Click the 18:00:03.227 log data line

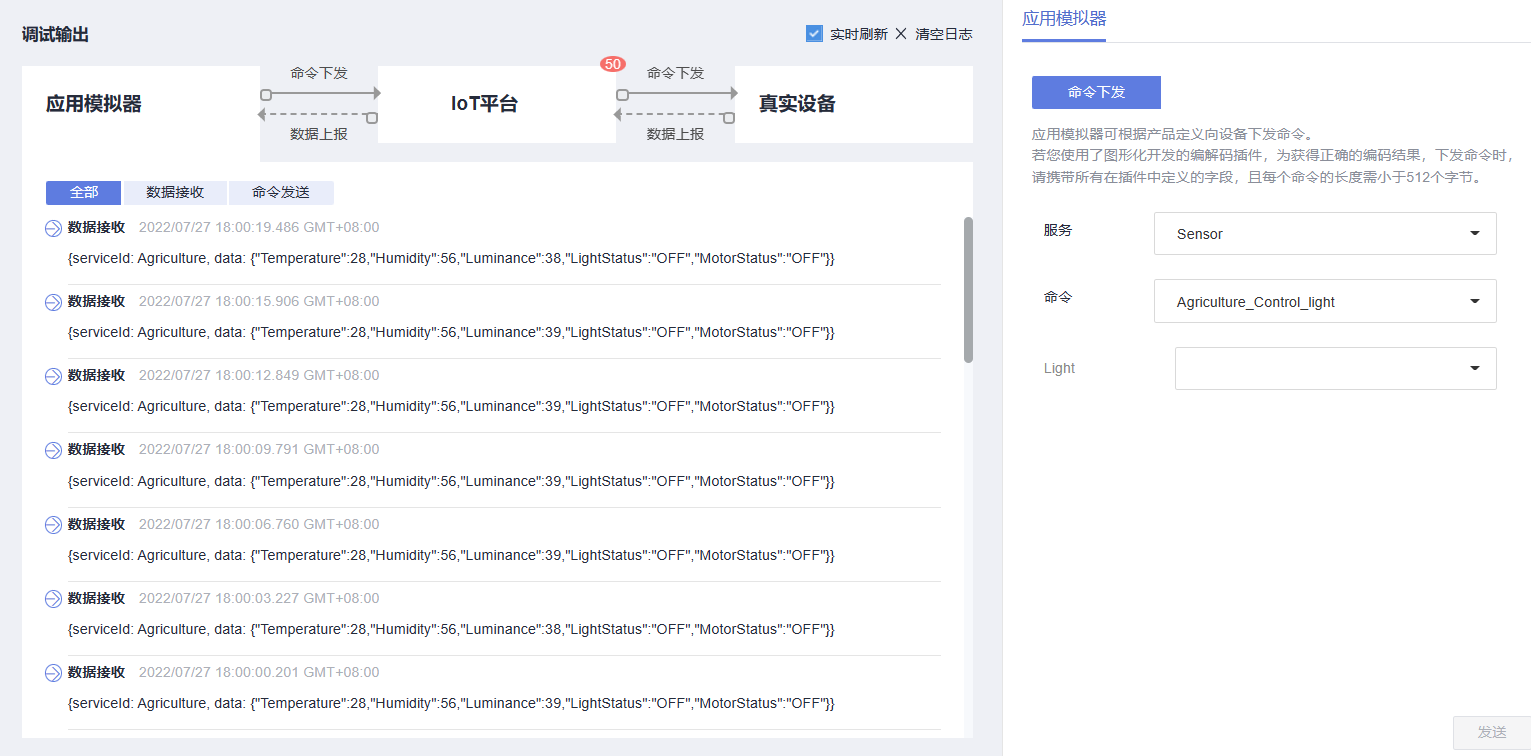click(451, 629)
